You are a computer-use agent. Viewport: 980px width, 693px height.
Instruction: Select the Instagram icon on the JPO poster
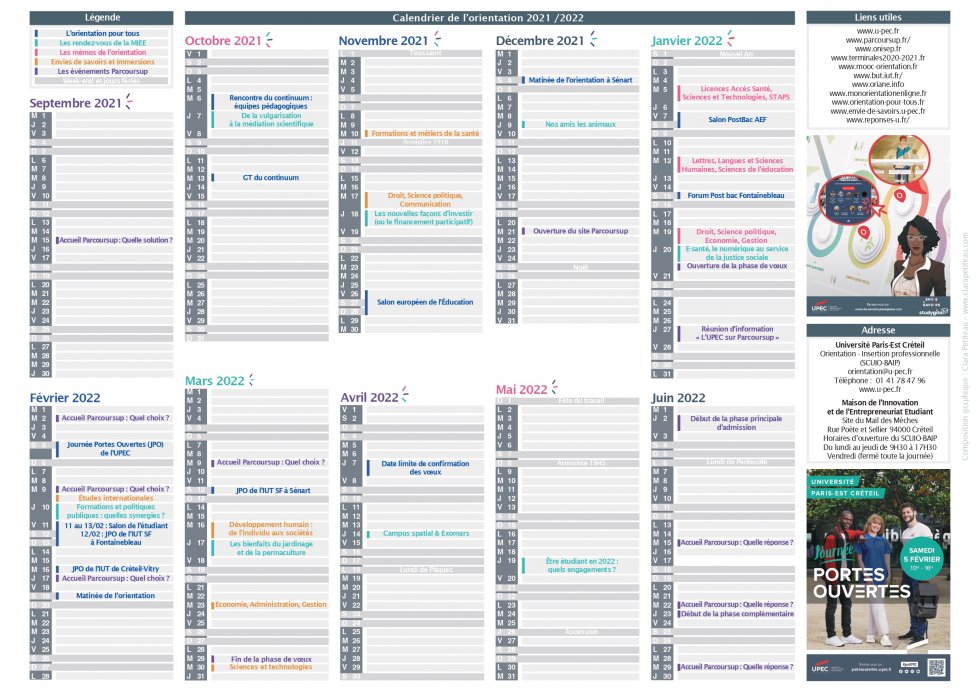click(x=912, y=672)
